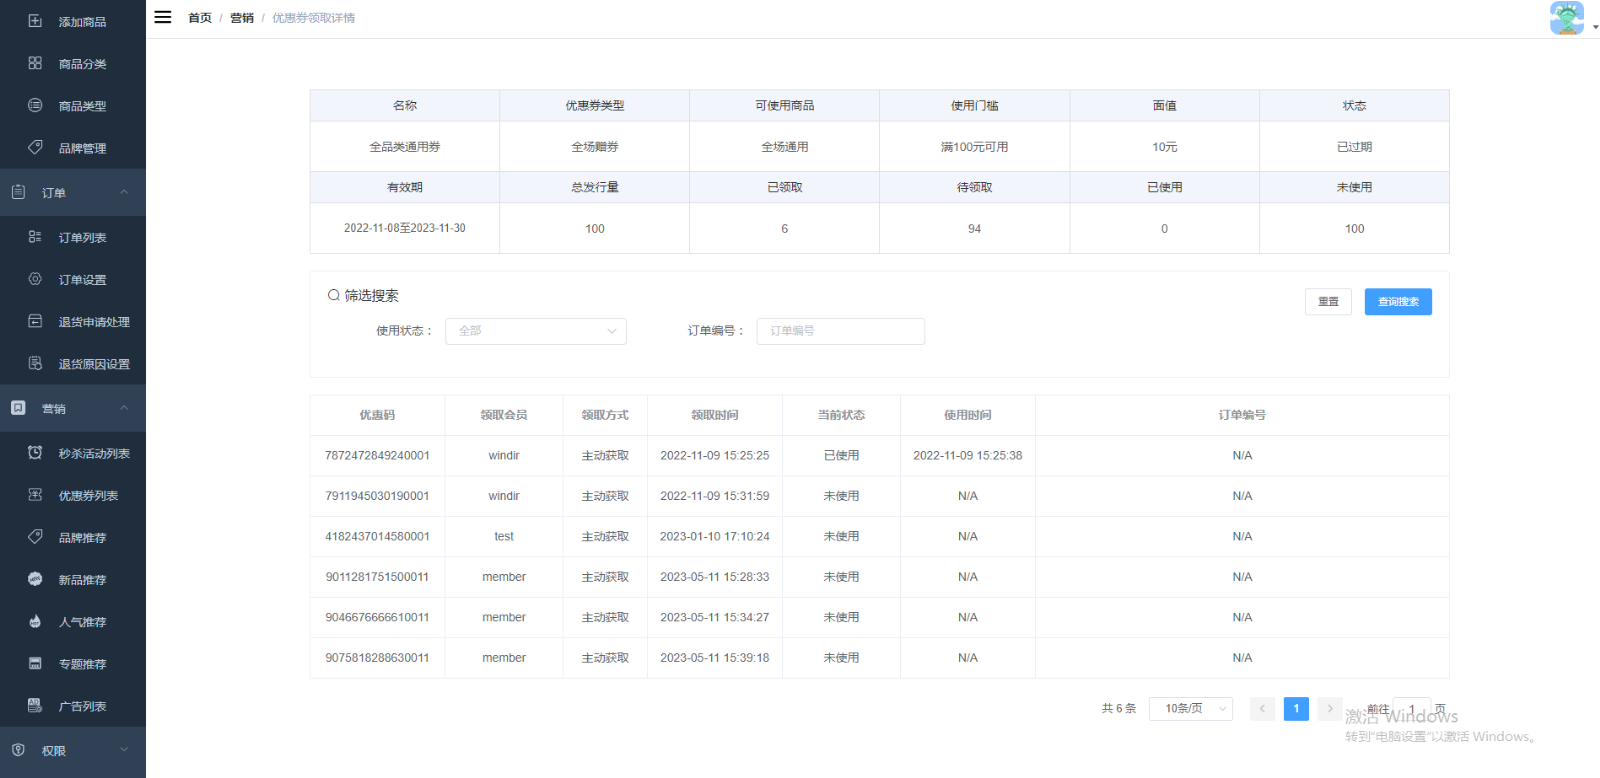Click the 重置 button
Screen dimensions: 1600x778
[1327, 302]
